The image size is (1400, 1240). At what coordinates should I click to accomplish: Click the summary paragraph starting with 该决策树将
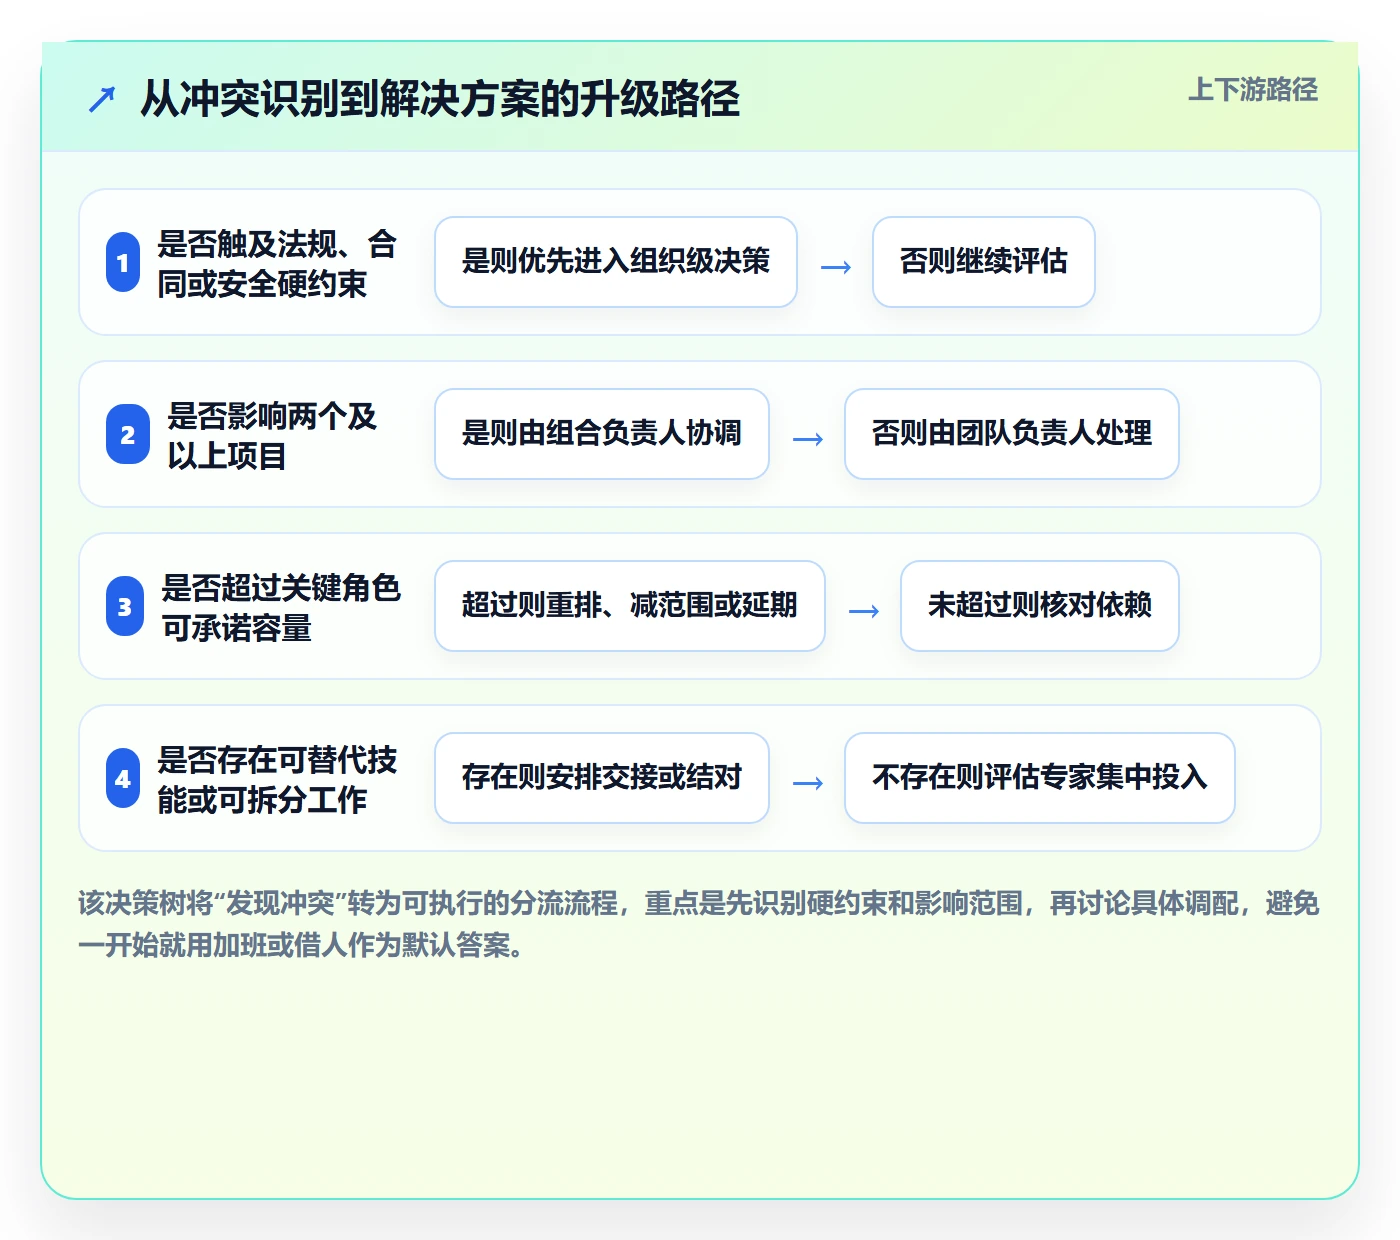coord(699,924)
